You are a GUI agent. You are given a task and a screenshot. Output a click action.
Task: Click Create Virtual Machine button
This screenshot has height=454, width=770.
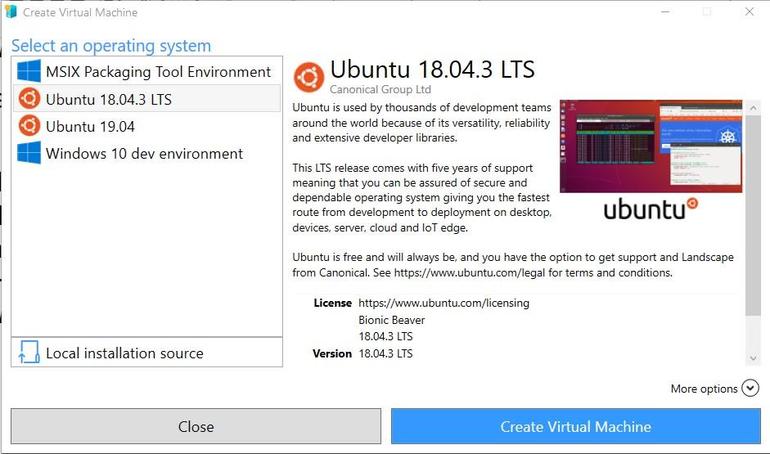click(576, 426)
